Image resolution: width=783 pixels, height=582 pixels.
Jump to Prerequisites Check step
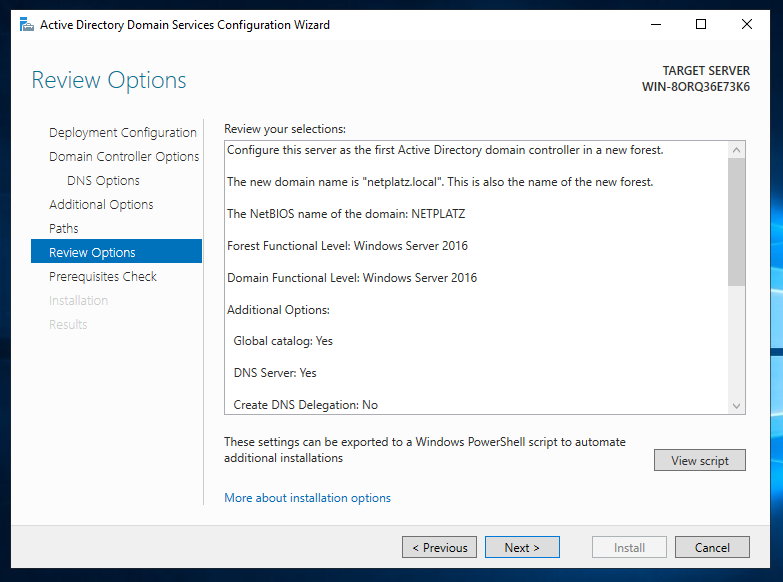[x=103, y=276]
